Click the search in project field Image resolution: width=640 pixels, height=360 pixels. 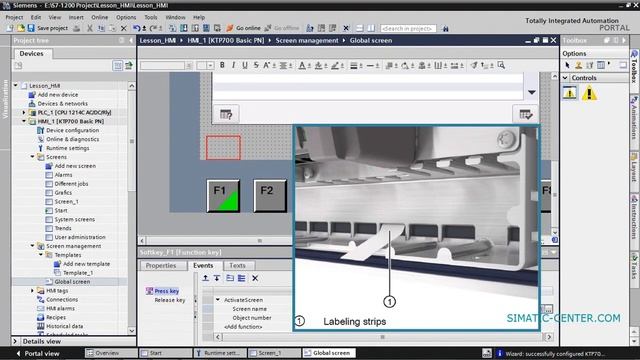click(408, 28)
